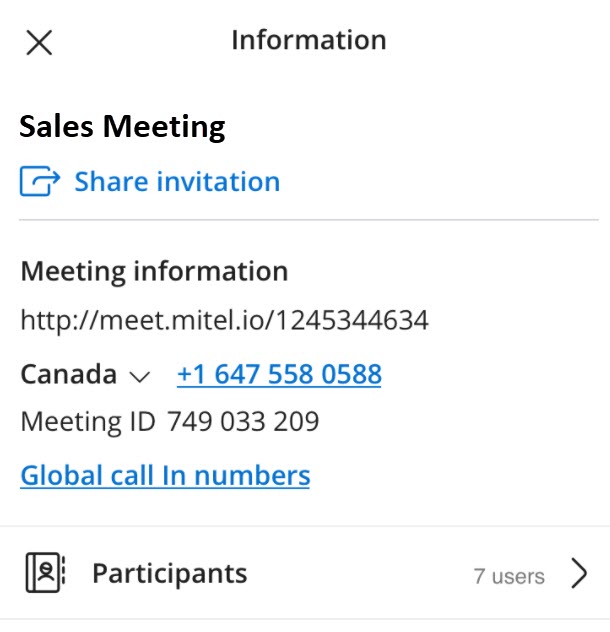Click the chevron beside Canada
Screen dimensions: 610x632
point(140,377)
